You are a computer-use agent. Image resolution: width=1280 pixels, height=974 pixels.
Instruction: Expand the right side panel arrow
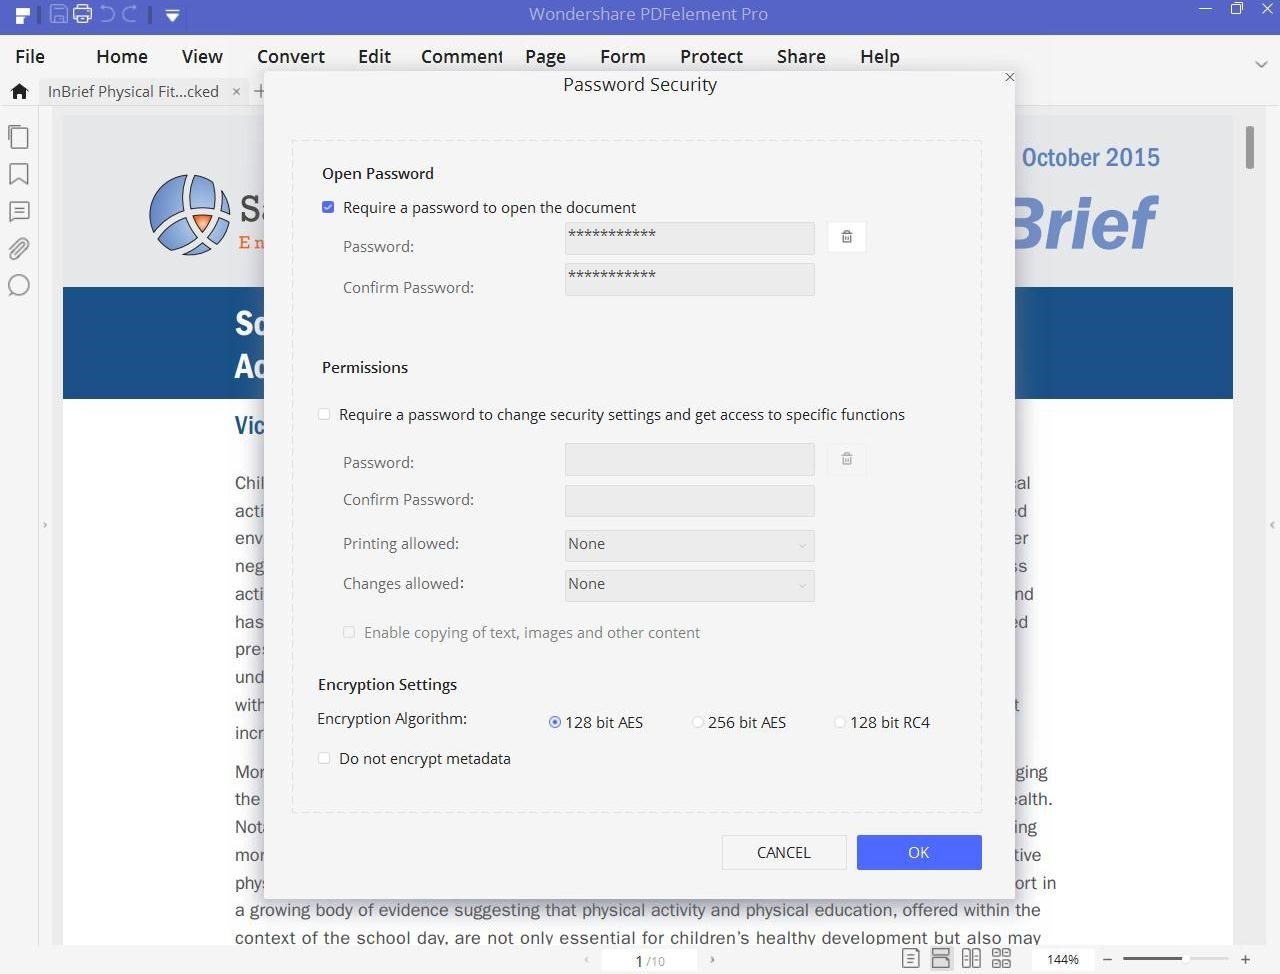click(1272, 525)
